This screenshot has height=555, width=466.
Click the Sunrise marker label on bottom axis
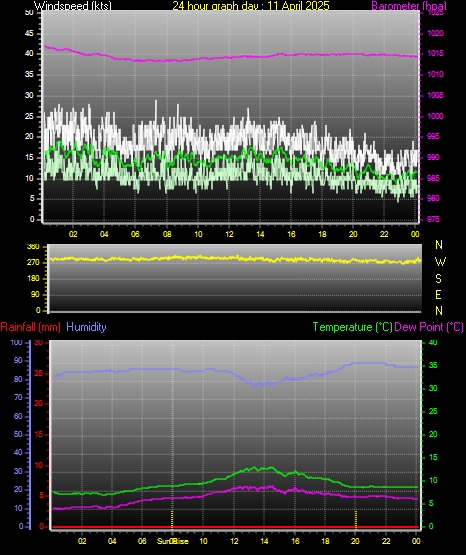click(x=173, y=541)
